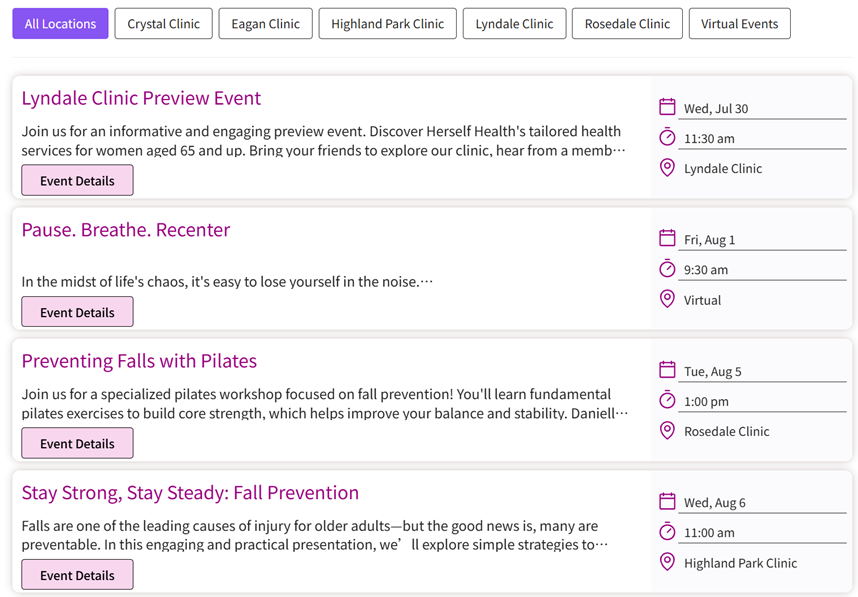The width and height of the screenshot is (858, 597).
Task: Click the clock icon next to 9:30 am
Action: 667,269
